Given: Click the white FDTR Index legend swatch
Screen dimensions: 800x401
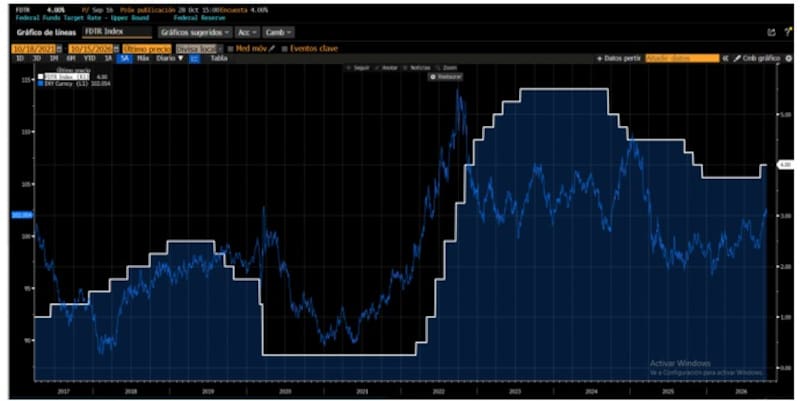Looking at the screenshot, I should [x=41, y=77].
